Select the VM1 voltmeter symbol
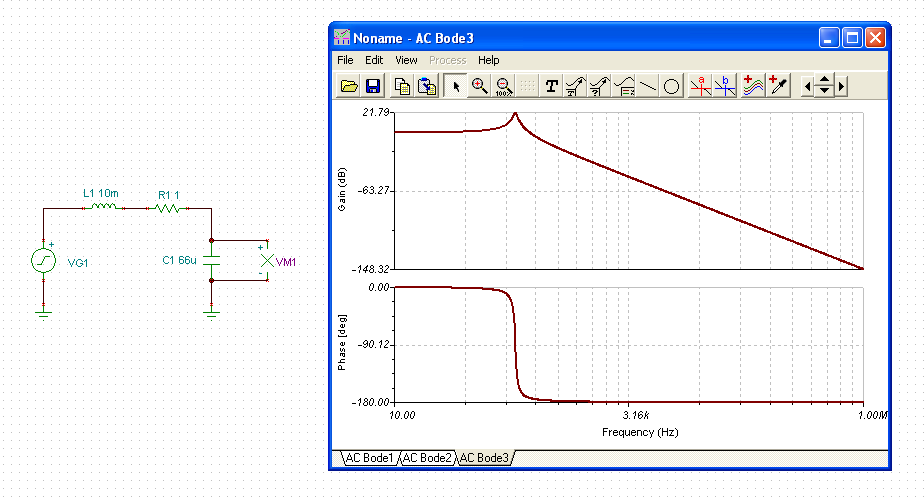The image size is (924, 499). pyautogui.click(x=267, y=260)
